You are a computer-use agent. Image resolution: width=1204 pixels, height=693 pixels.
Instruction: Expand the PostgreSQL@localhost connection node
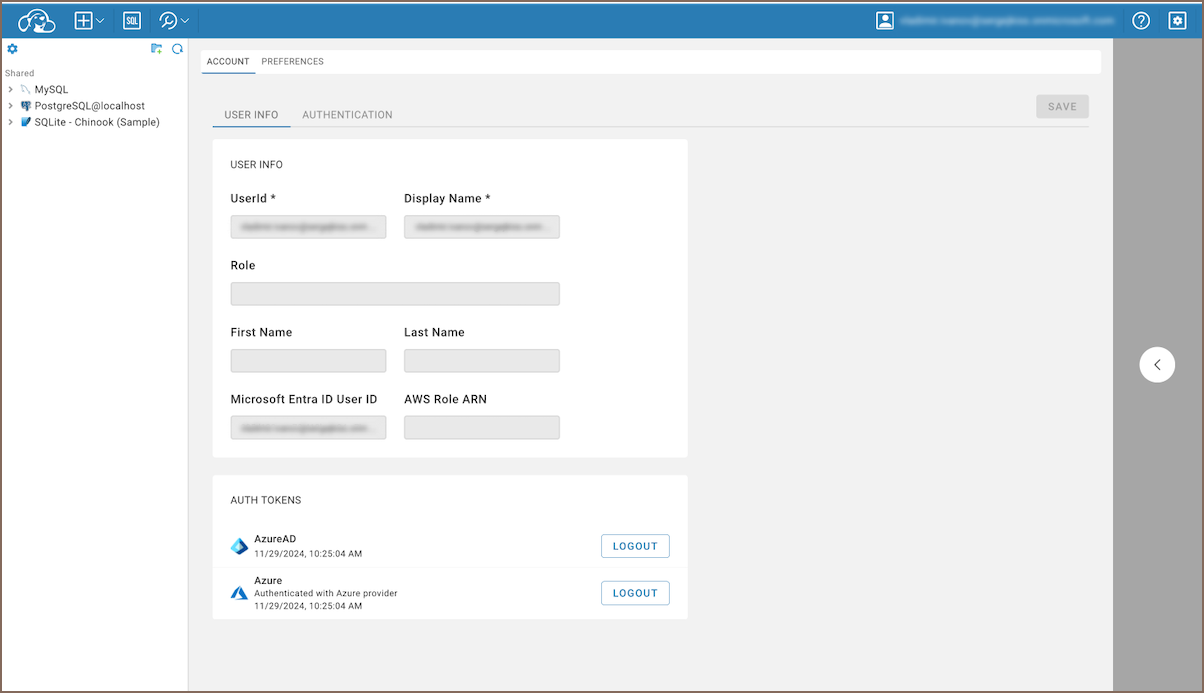tap(10, 106)
